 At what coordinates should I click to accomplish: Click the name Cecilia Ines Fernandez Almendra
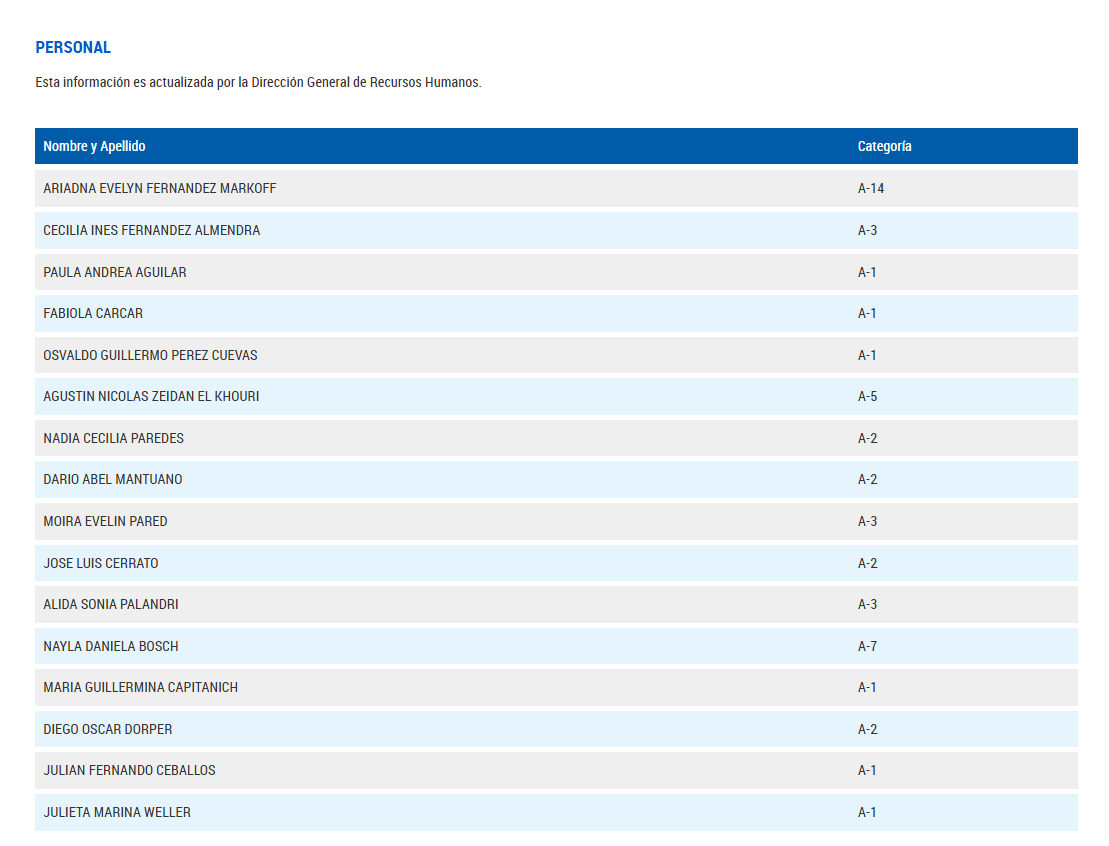[151, 230]
